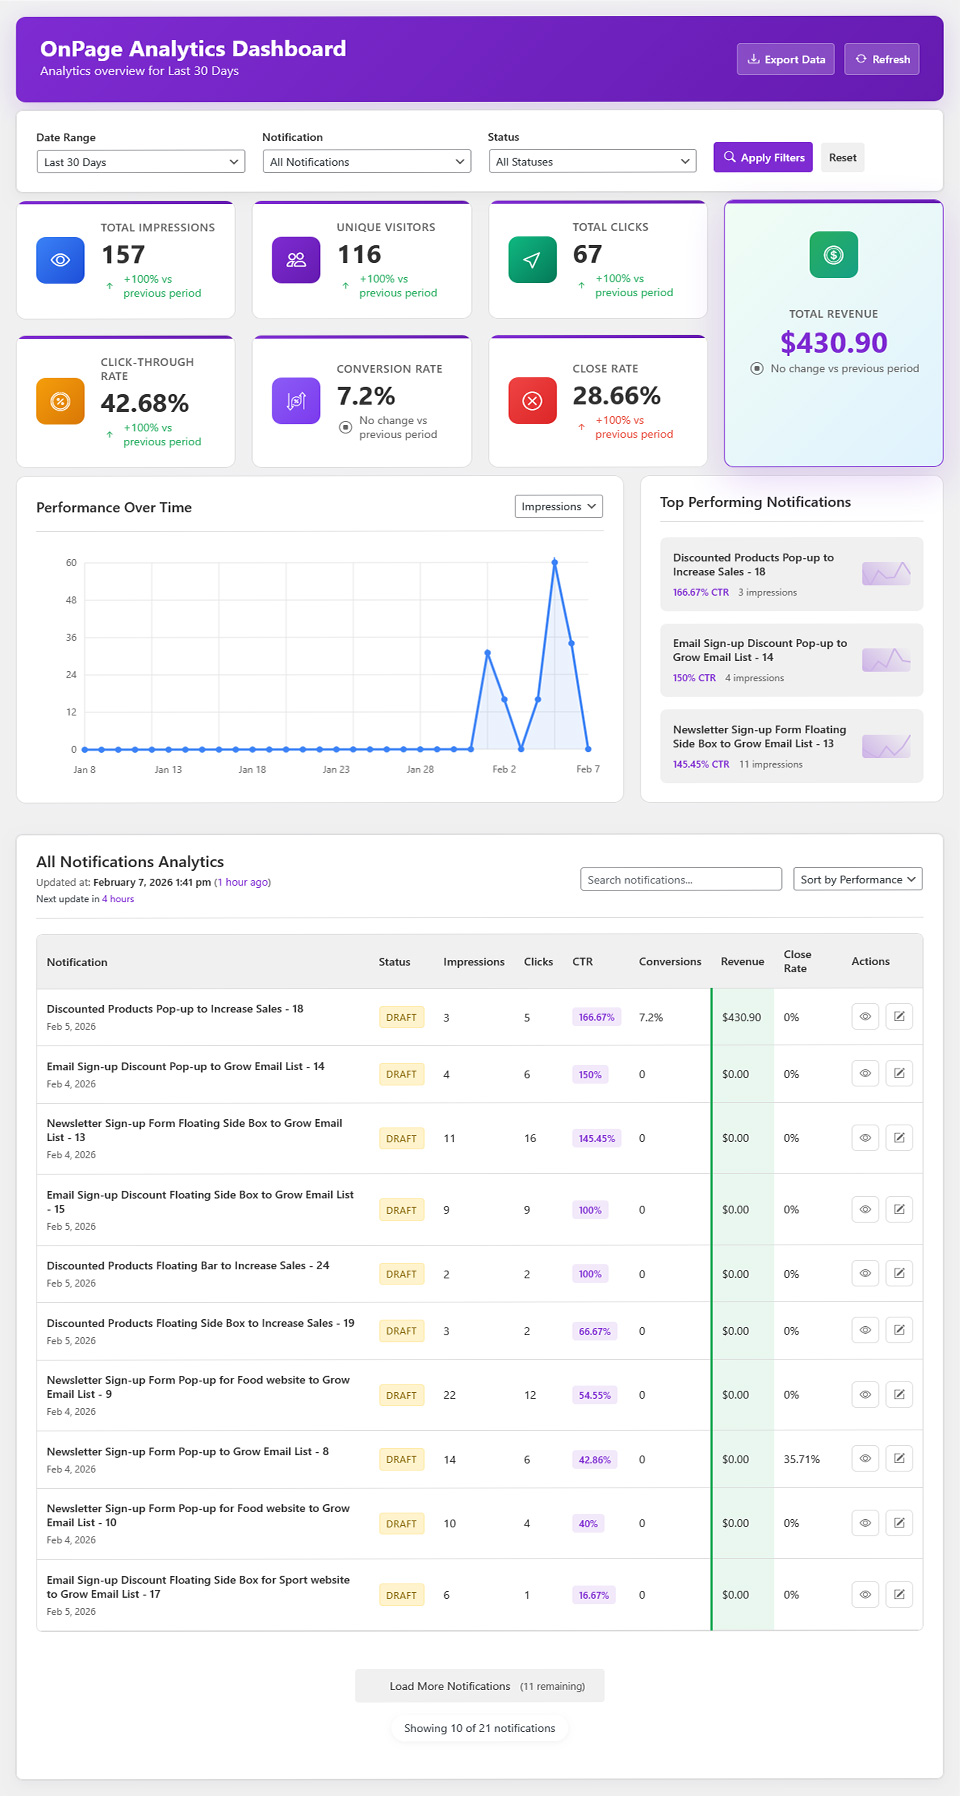Click the Export Data button
The width and height of the screenshot is (960, 1796).
coord(785,59)
